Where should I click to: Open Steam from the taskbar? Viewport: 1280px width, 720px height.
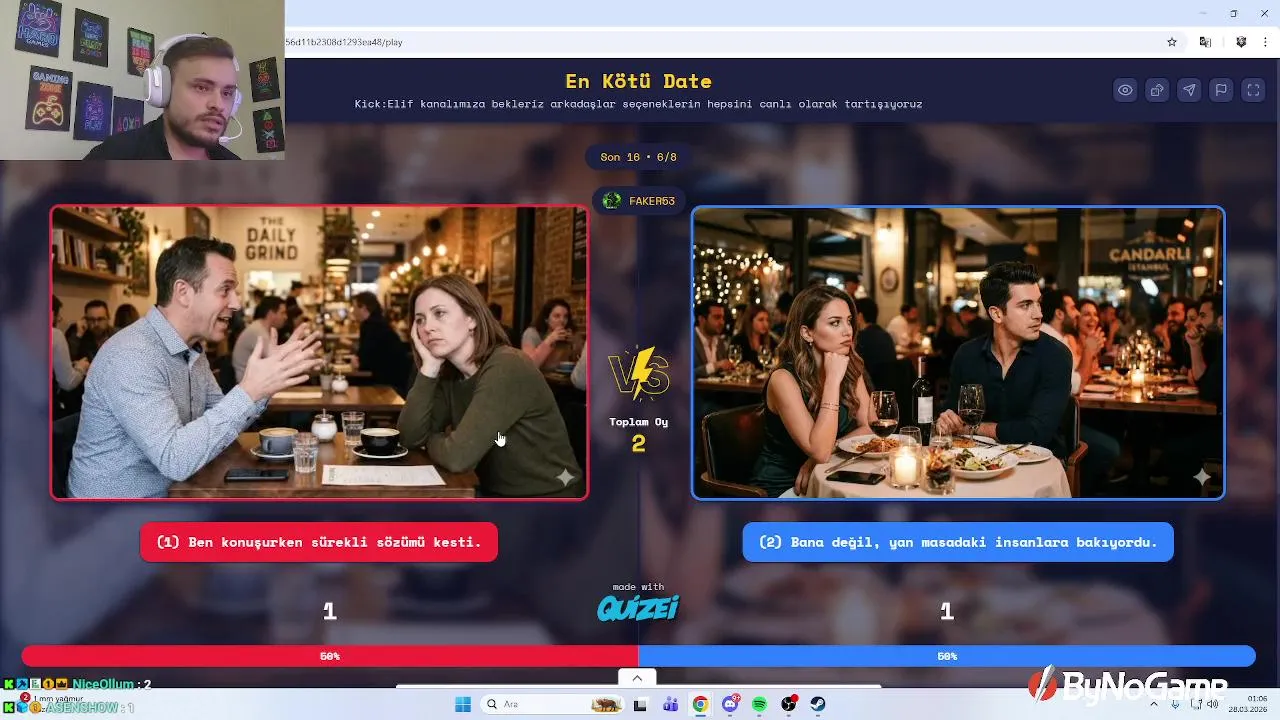[818, 704]
